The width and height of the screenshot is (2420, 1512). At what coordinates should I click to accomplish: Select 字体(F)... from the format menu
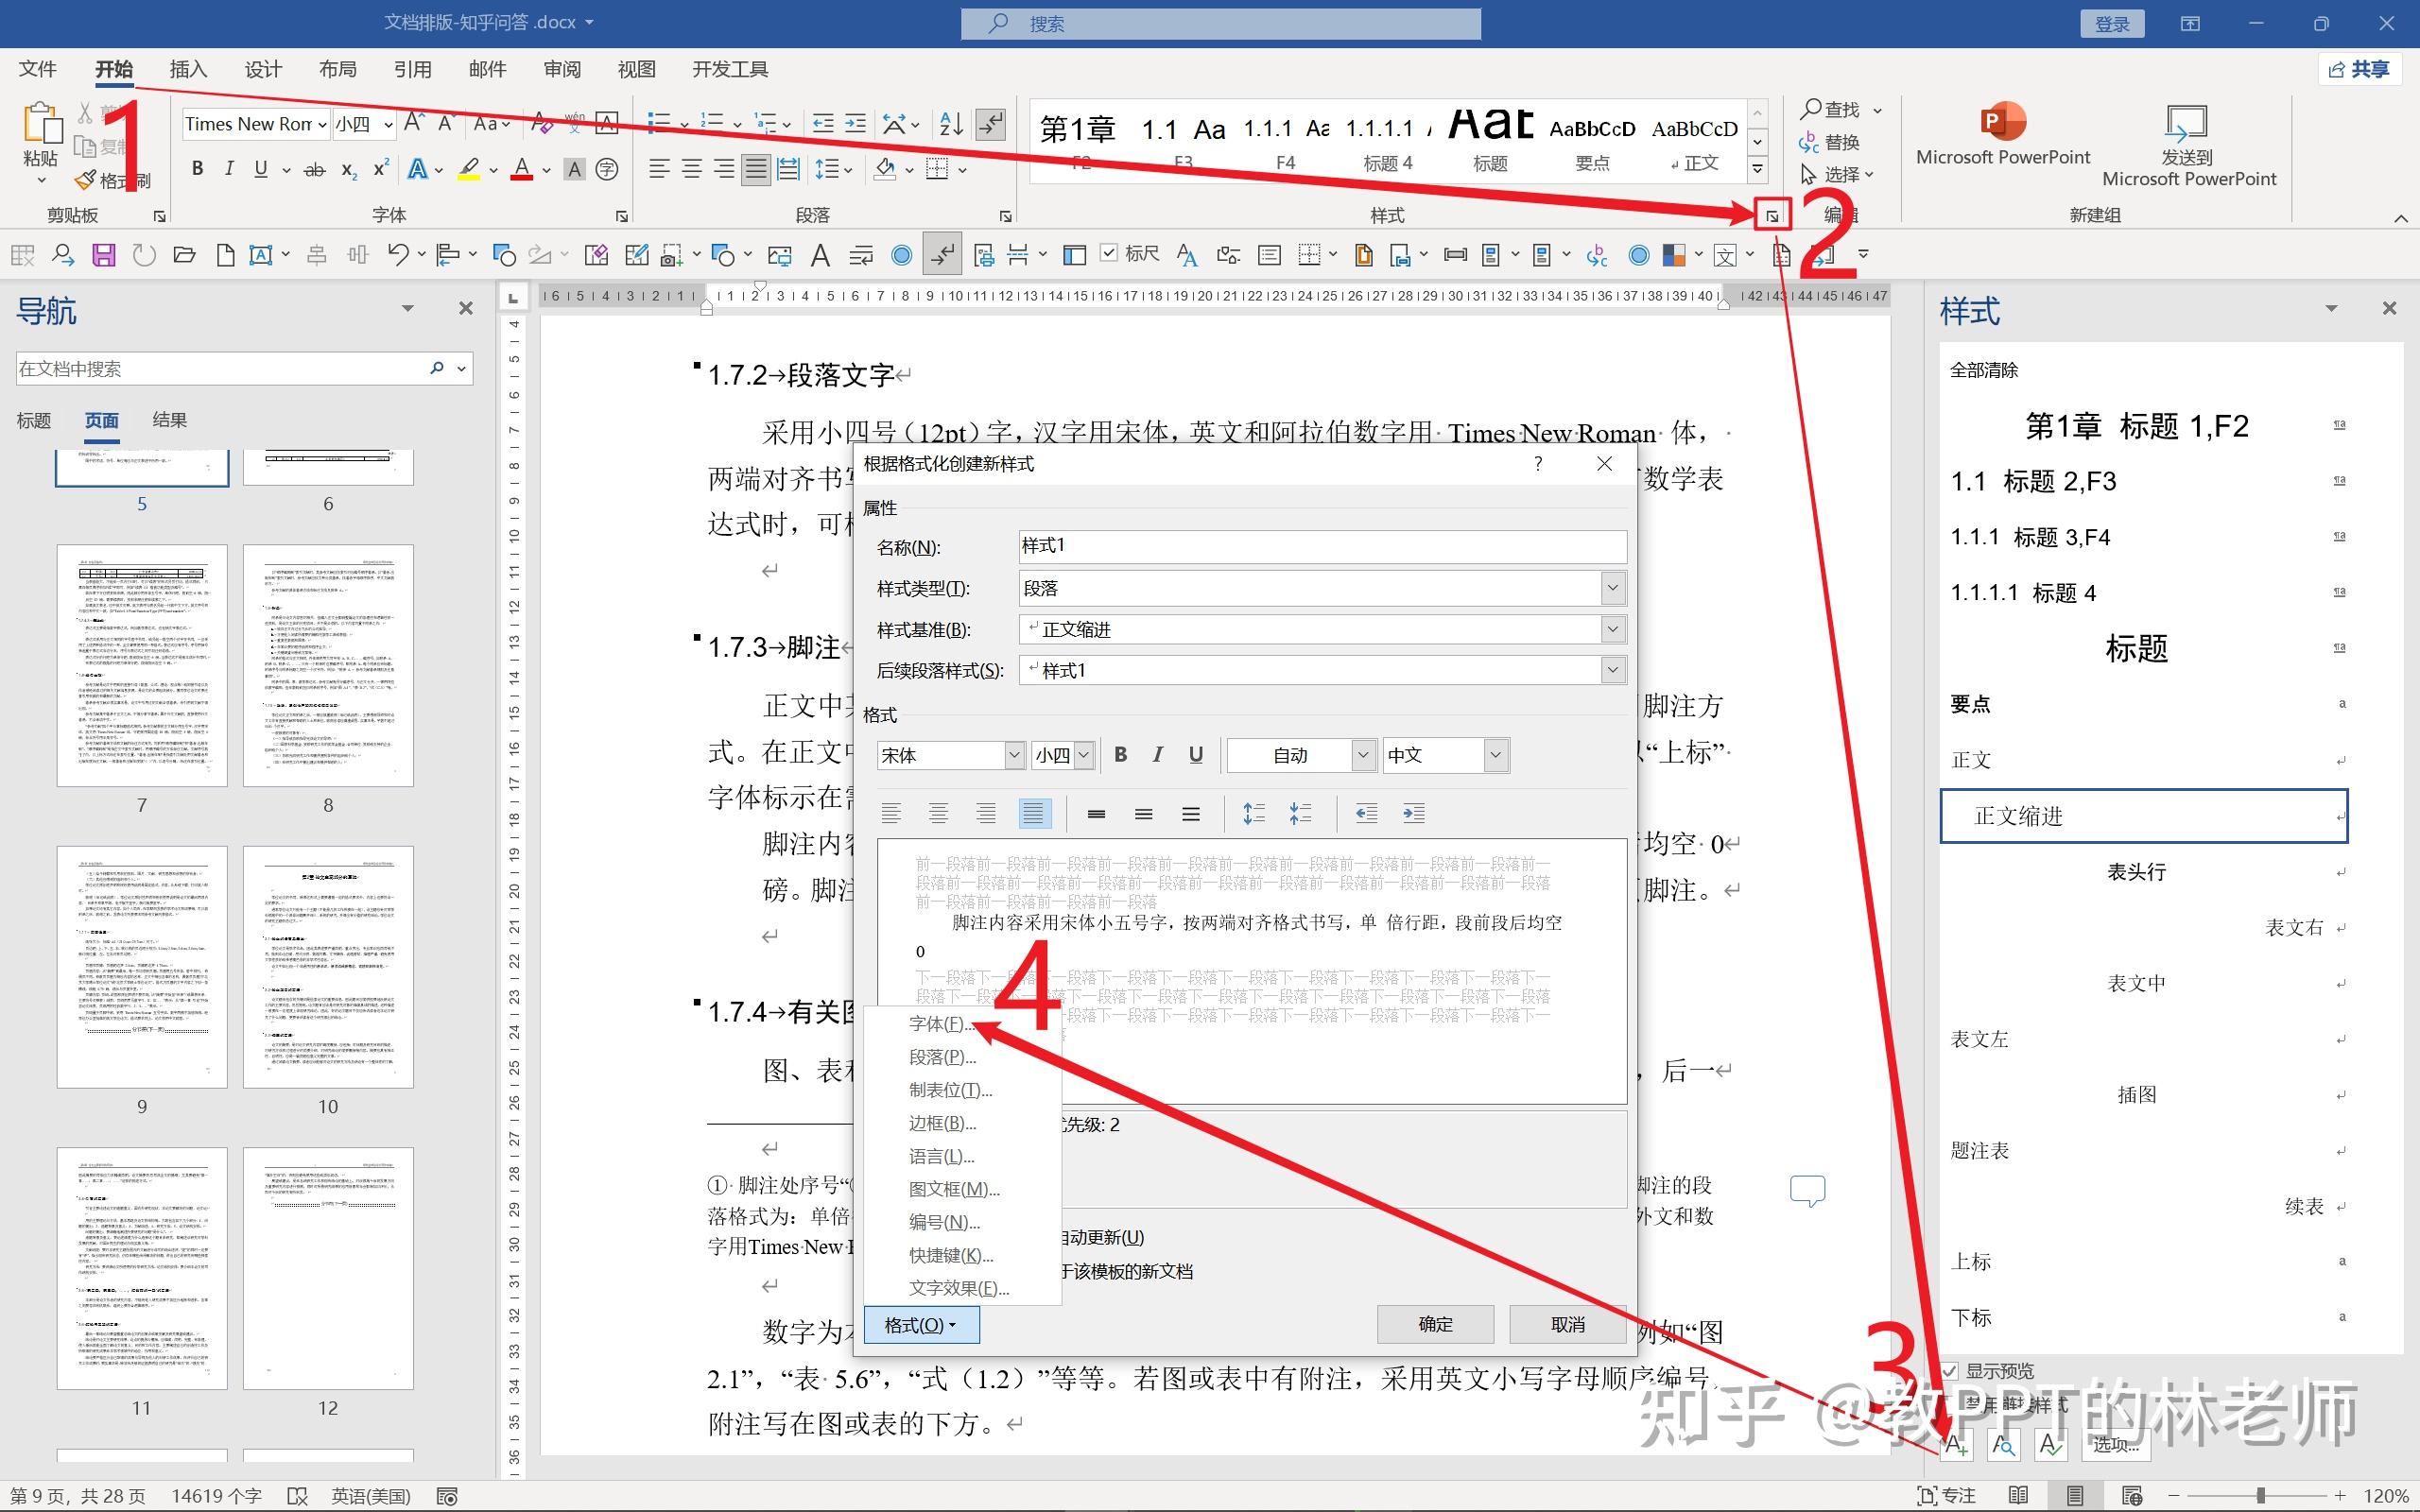click(x=940, y=1024)
